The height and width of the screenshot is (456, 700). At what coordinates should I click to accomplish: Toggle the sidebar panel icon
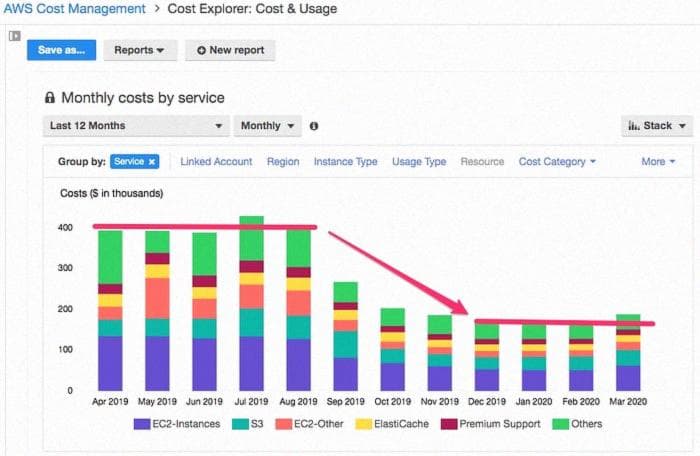coord(15,36)
